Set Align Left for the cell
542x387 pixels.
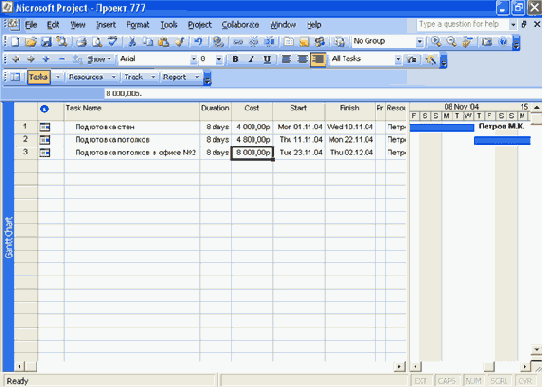286,59
